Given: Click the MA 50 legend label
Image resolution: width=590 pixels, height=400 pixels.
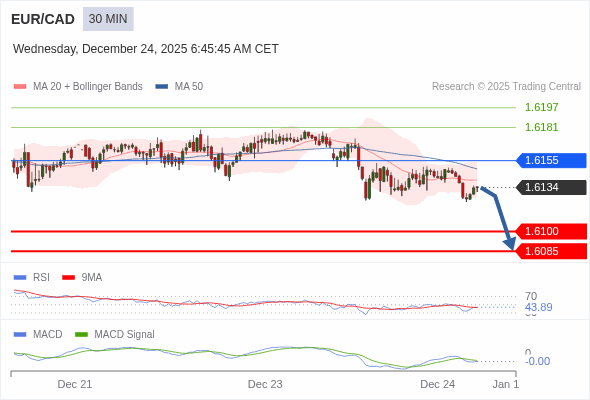Looking at the screenshot, I should (x=189, y=87).
